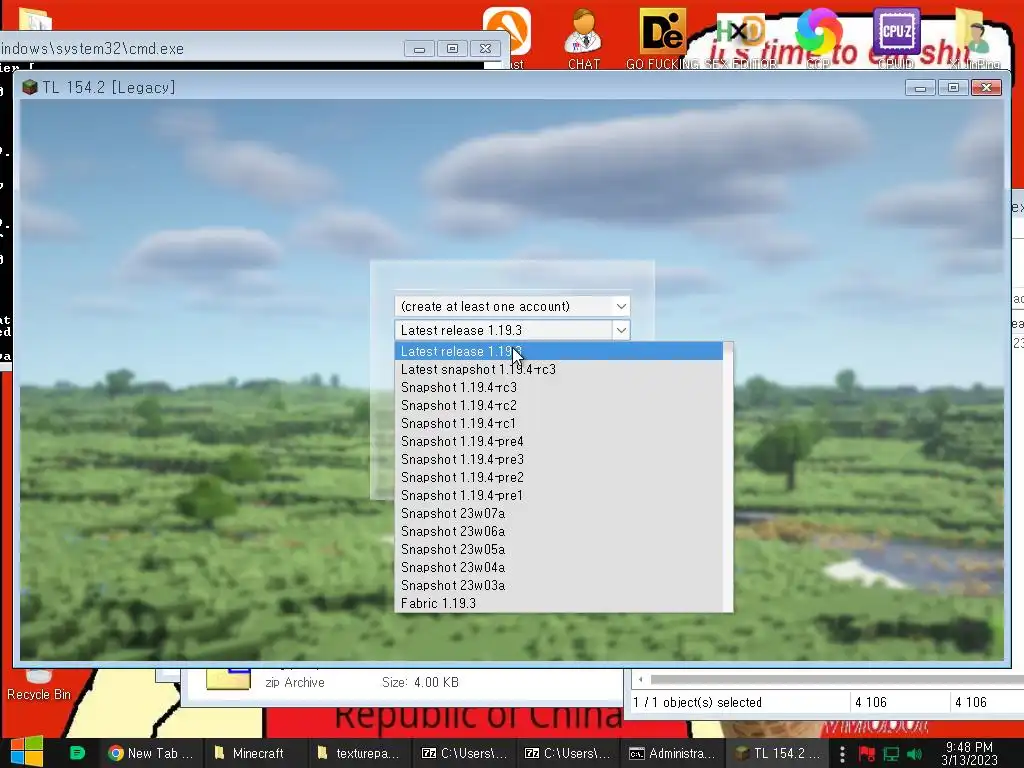
Task: Click green chat icon on taskbar
Action: (77, 753)
